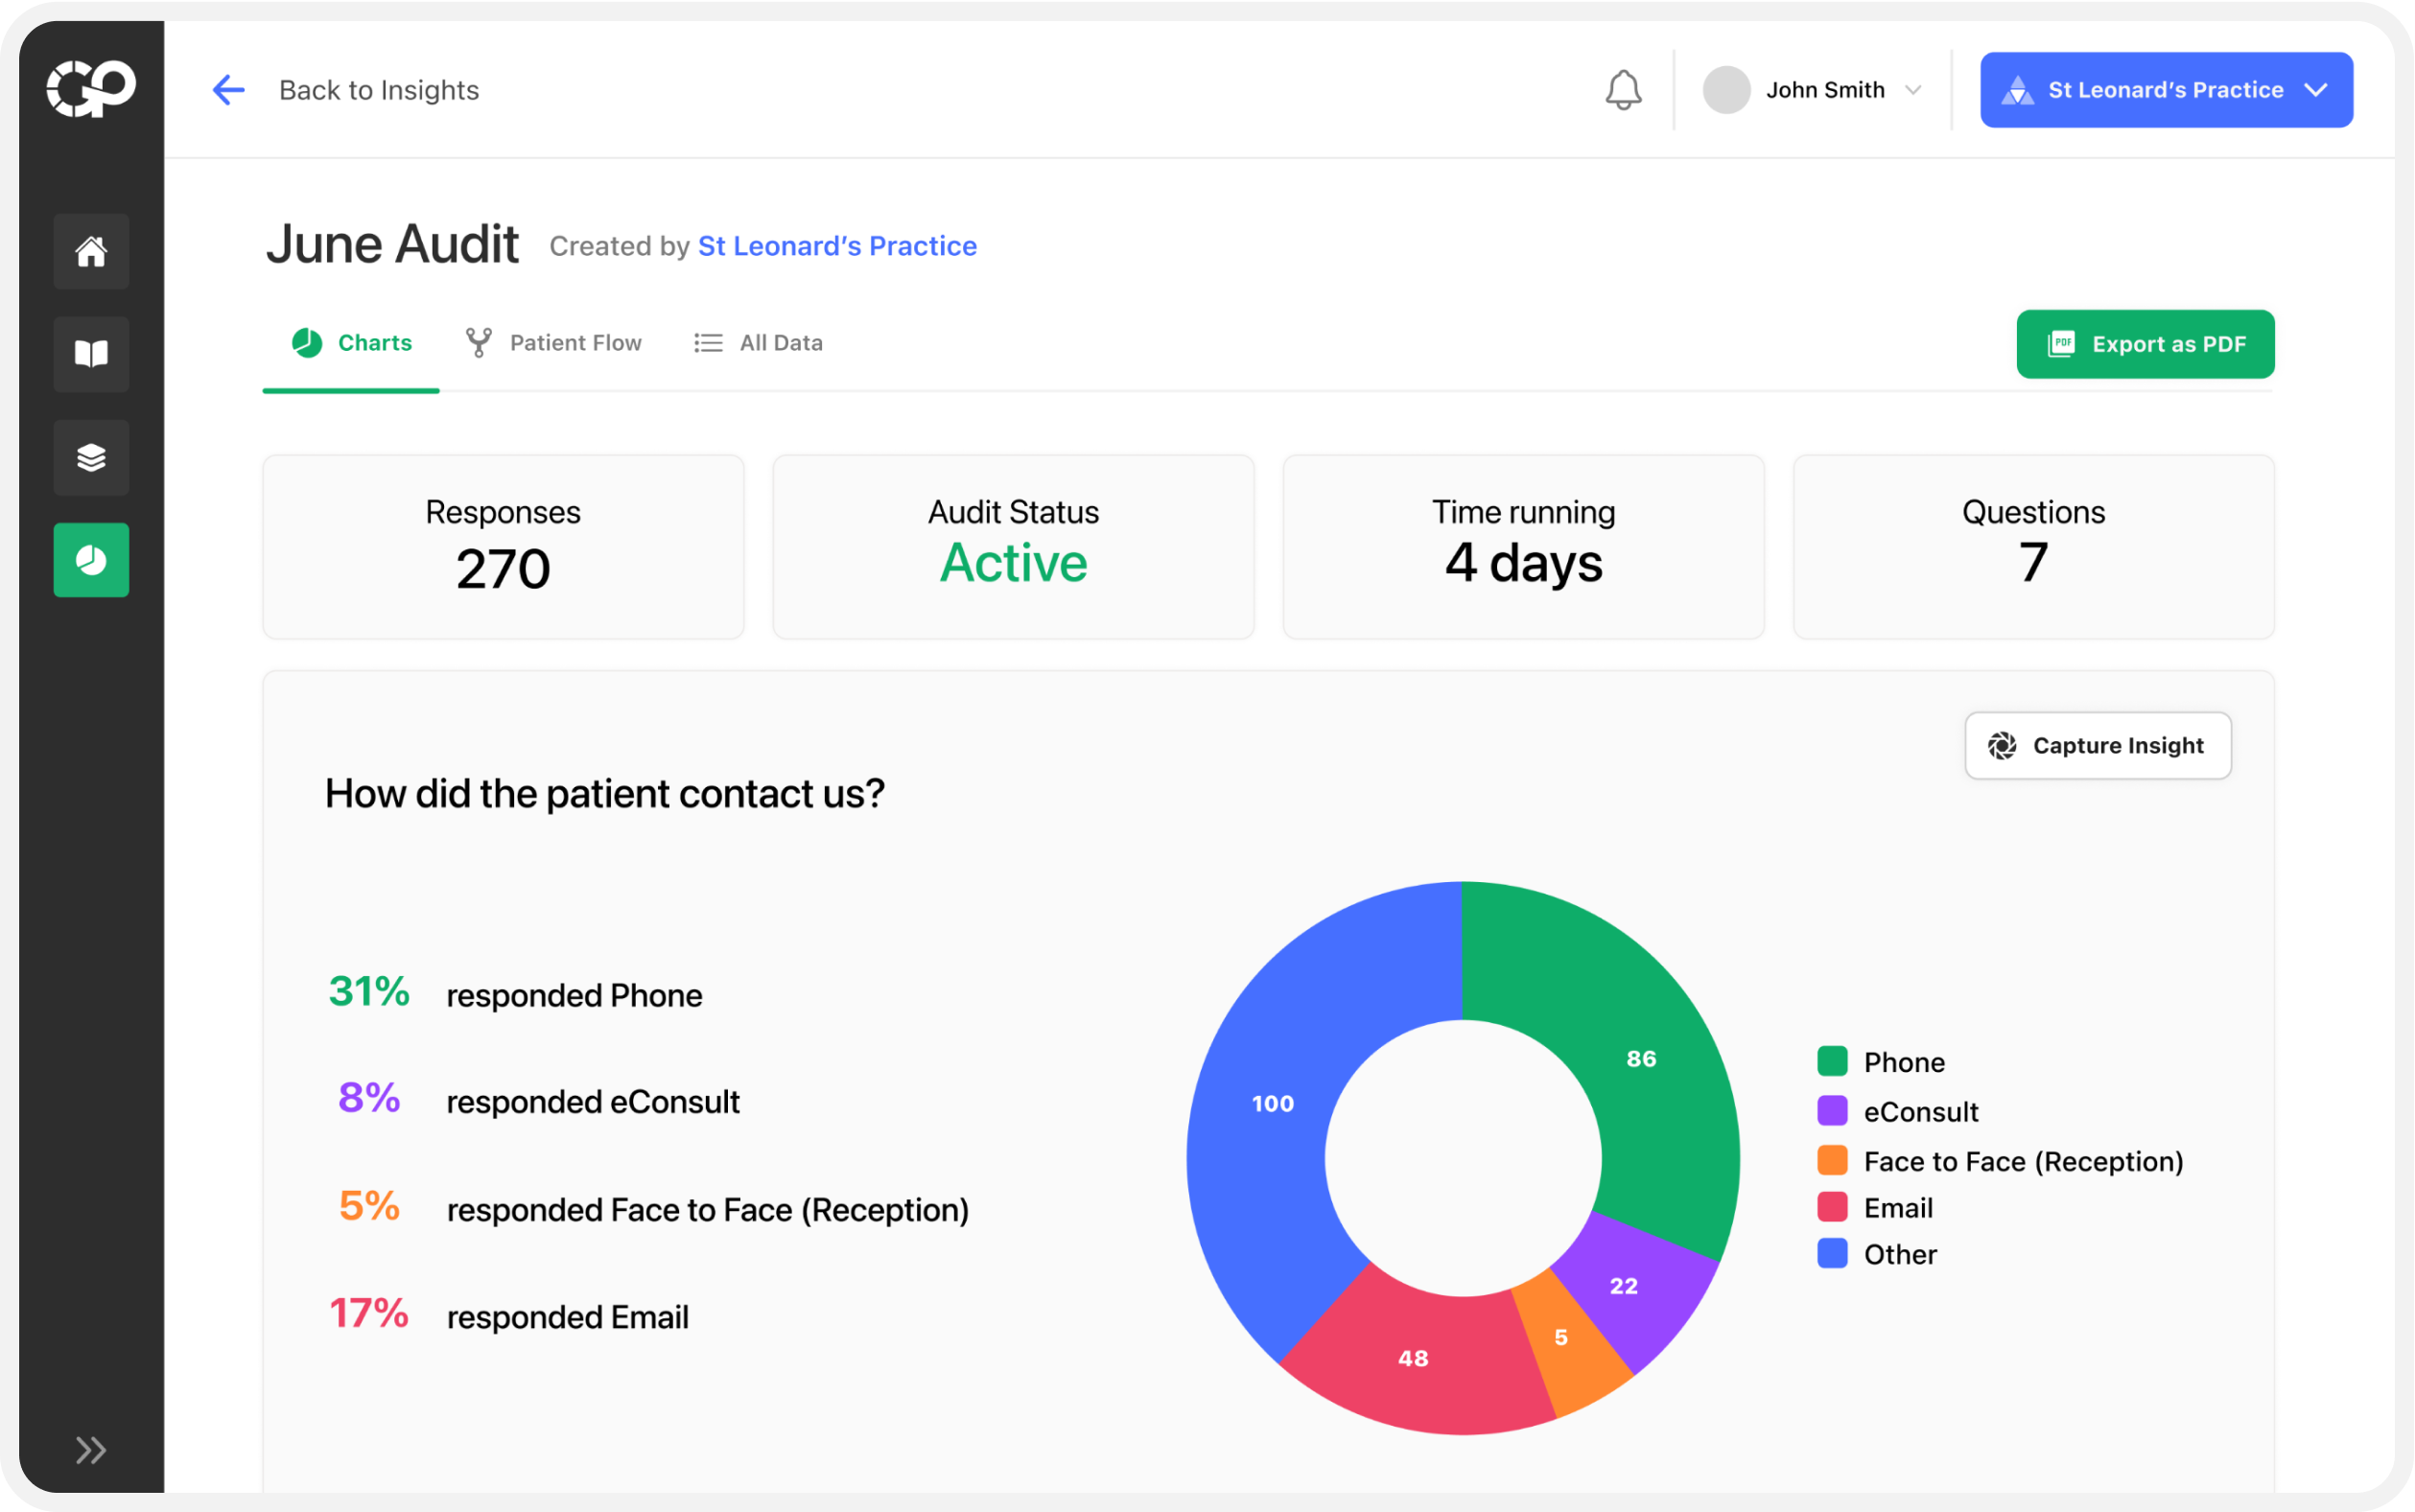Click the green Phone donut segment (86)
Viewport: 2415px width, 1512px height.
tap(1640, 1058)
